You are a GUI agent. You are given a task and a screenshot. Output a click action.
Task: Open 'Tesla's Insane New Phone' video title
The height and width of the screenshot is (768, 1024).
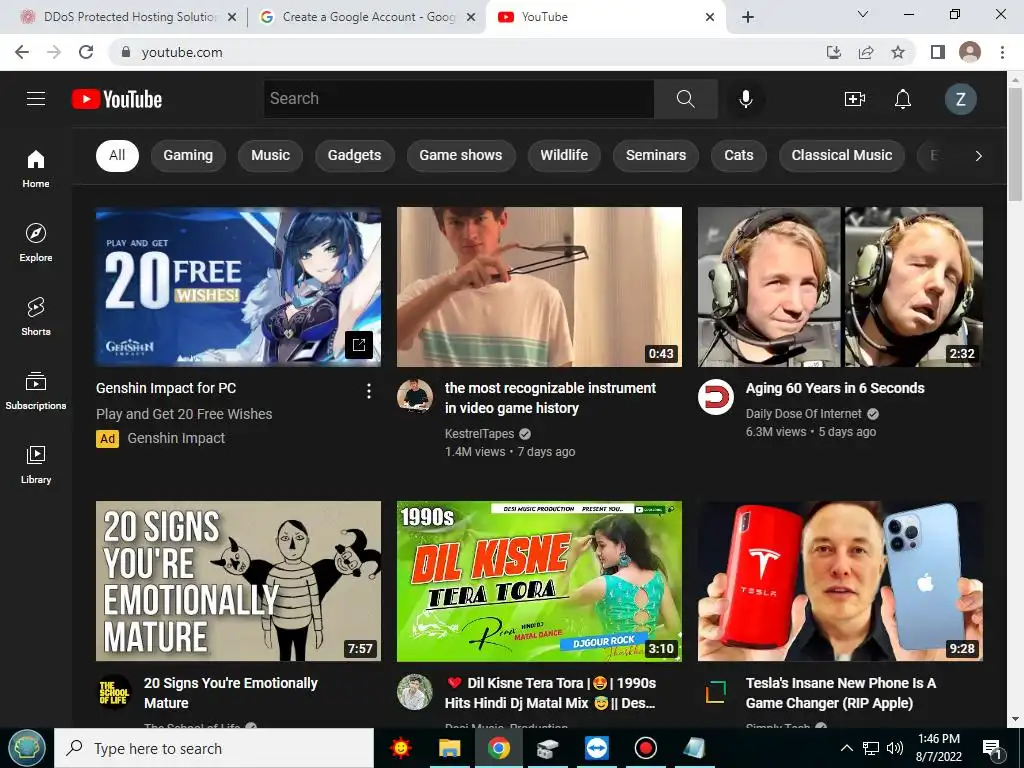[x=841, y=693]
